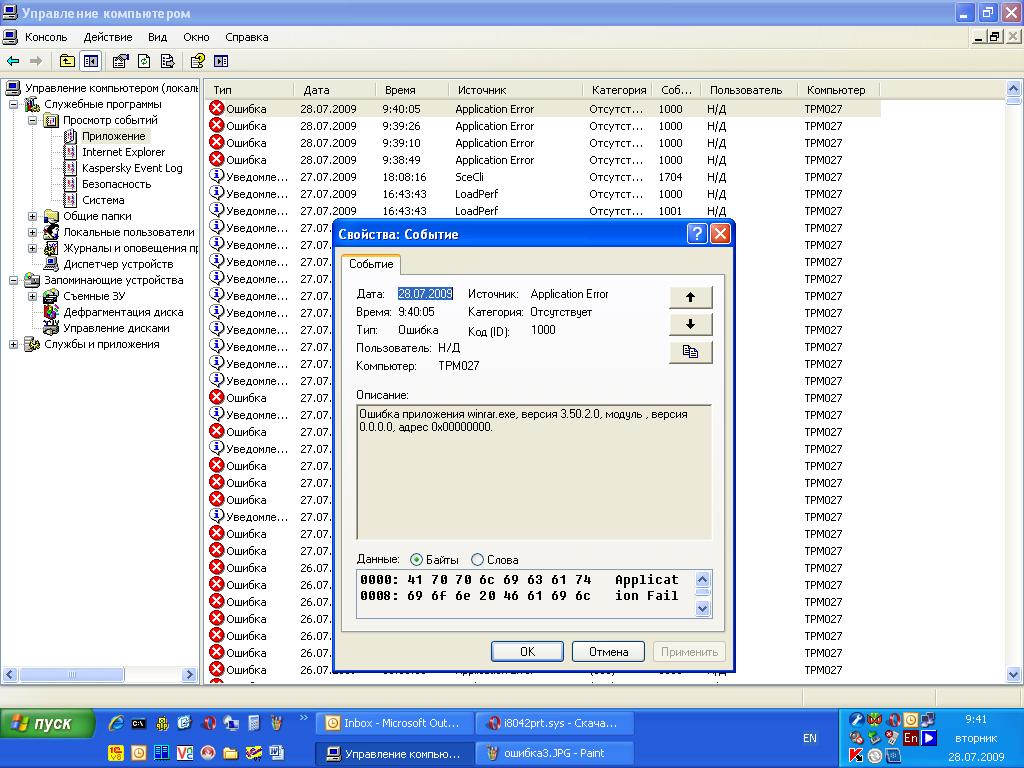The width and height of the screenshot is (1024, 768).
Task: Switch to i8042prt.sys Opera taskbar button
Action: (554, 723)
